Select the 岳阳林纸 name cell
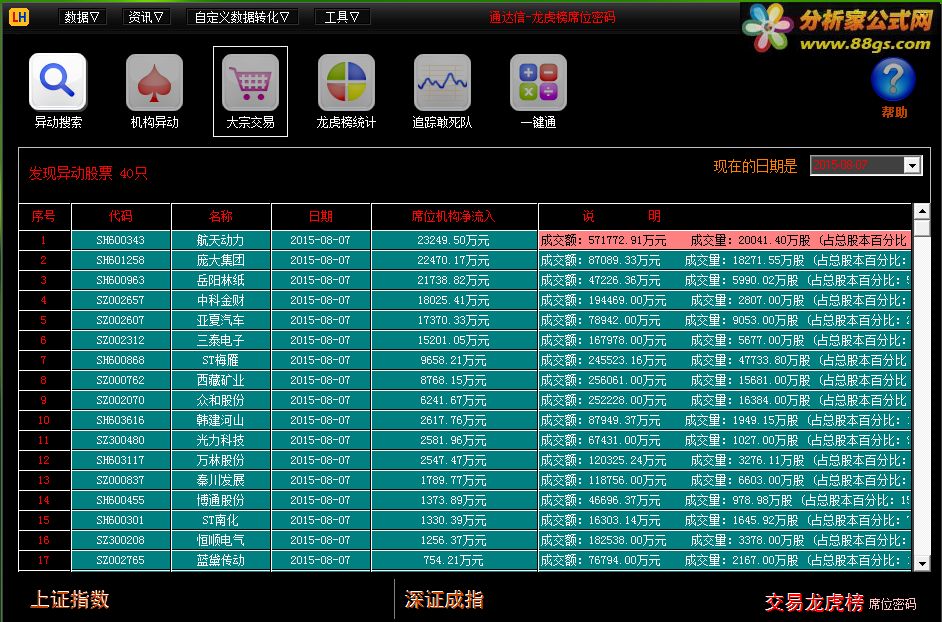The height and width of the screenshot is (622, 942). [x=220, y=280]
